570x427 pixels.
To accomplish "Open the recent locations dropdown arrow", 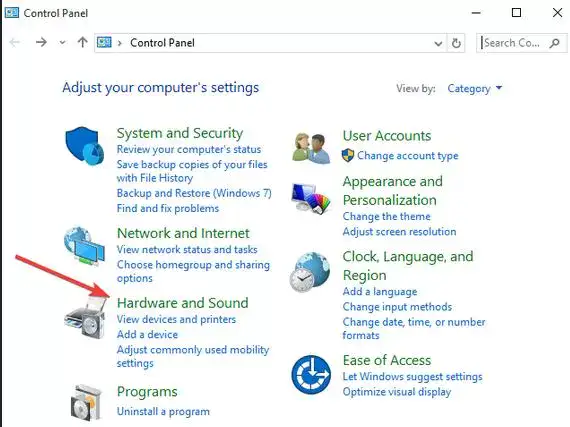I will click(63, 43).
